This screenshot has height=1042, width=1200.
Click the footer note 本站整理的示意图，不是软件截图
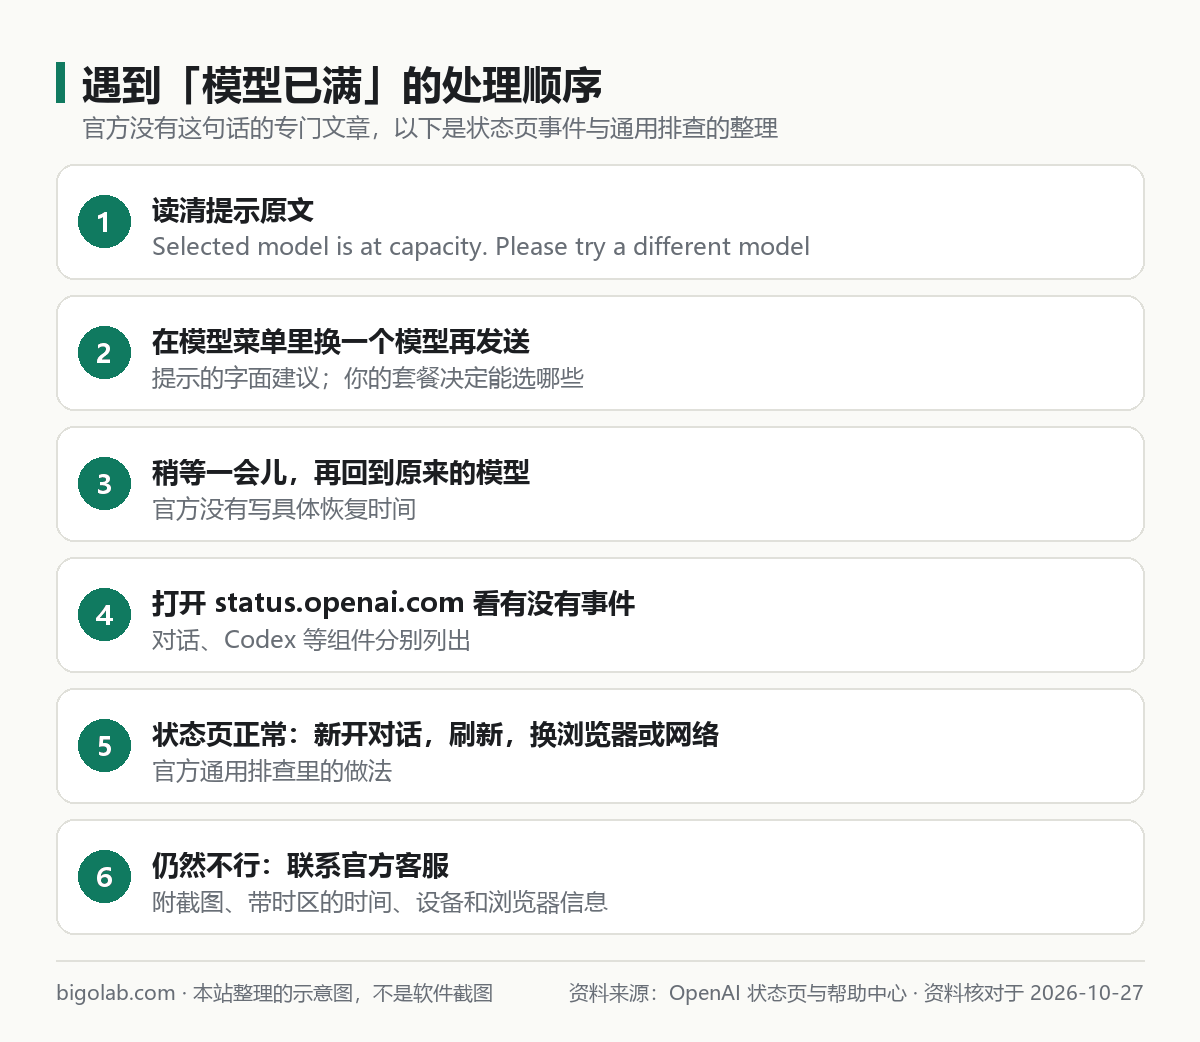point(343,993)
